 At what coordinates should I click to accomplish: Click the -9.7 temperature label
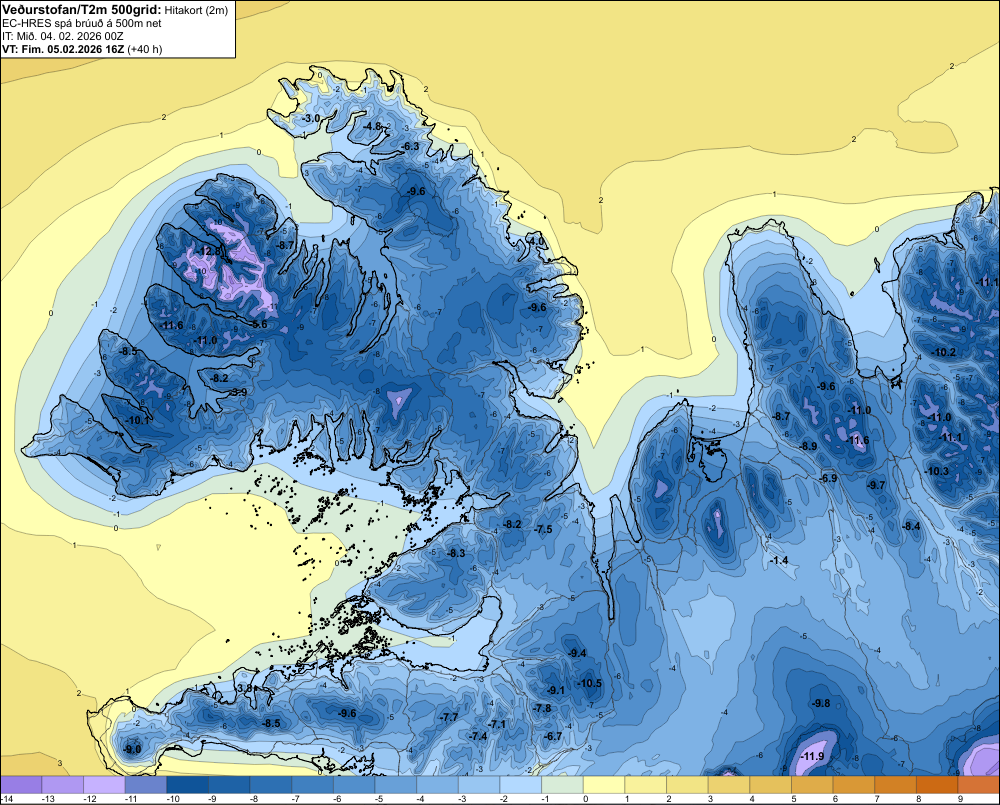(876, 485)
